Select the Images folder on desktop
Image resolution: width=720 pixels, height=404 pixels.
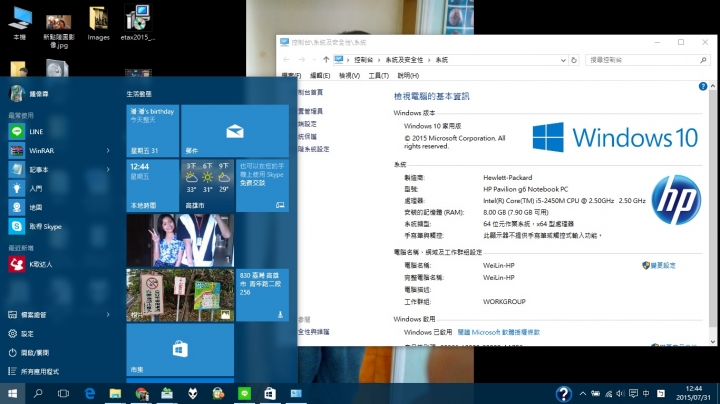click(x=98, y=23)
